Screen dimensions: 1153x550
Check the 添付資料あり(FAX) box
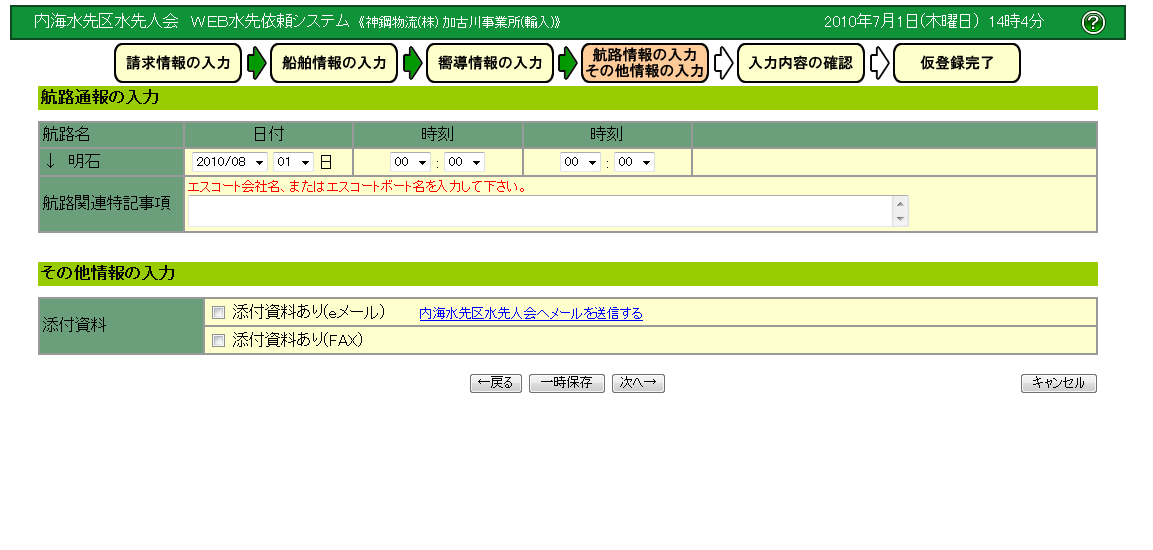[219, 340]
